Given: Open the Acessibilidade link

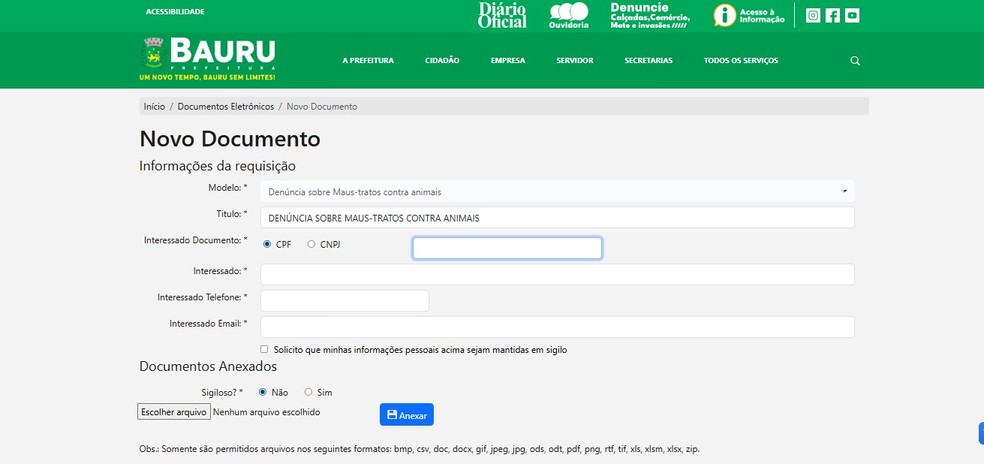Looking at the screenshot, I should click(175, 12).
